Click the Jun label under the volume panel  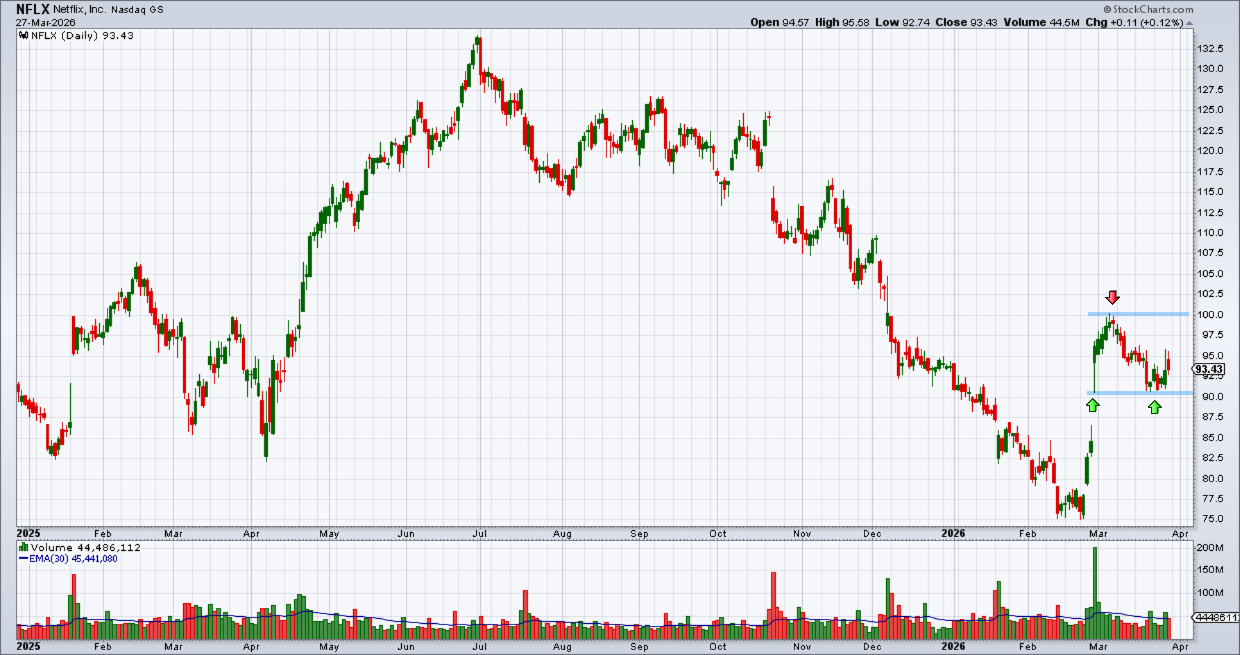405,647
